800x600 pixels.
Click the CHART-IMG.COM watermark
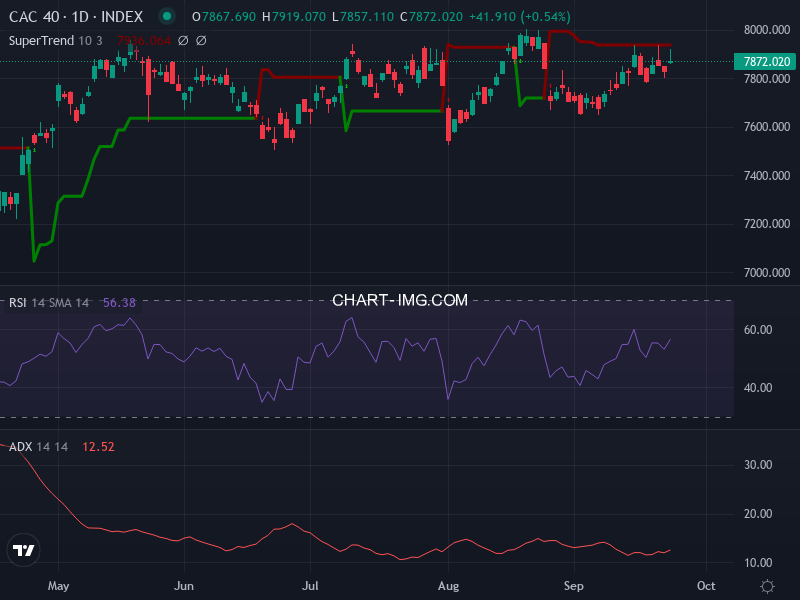400,300
